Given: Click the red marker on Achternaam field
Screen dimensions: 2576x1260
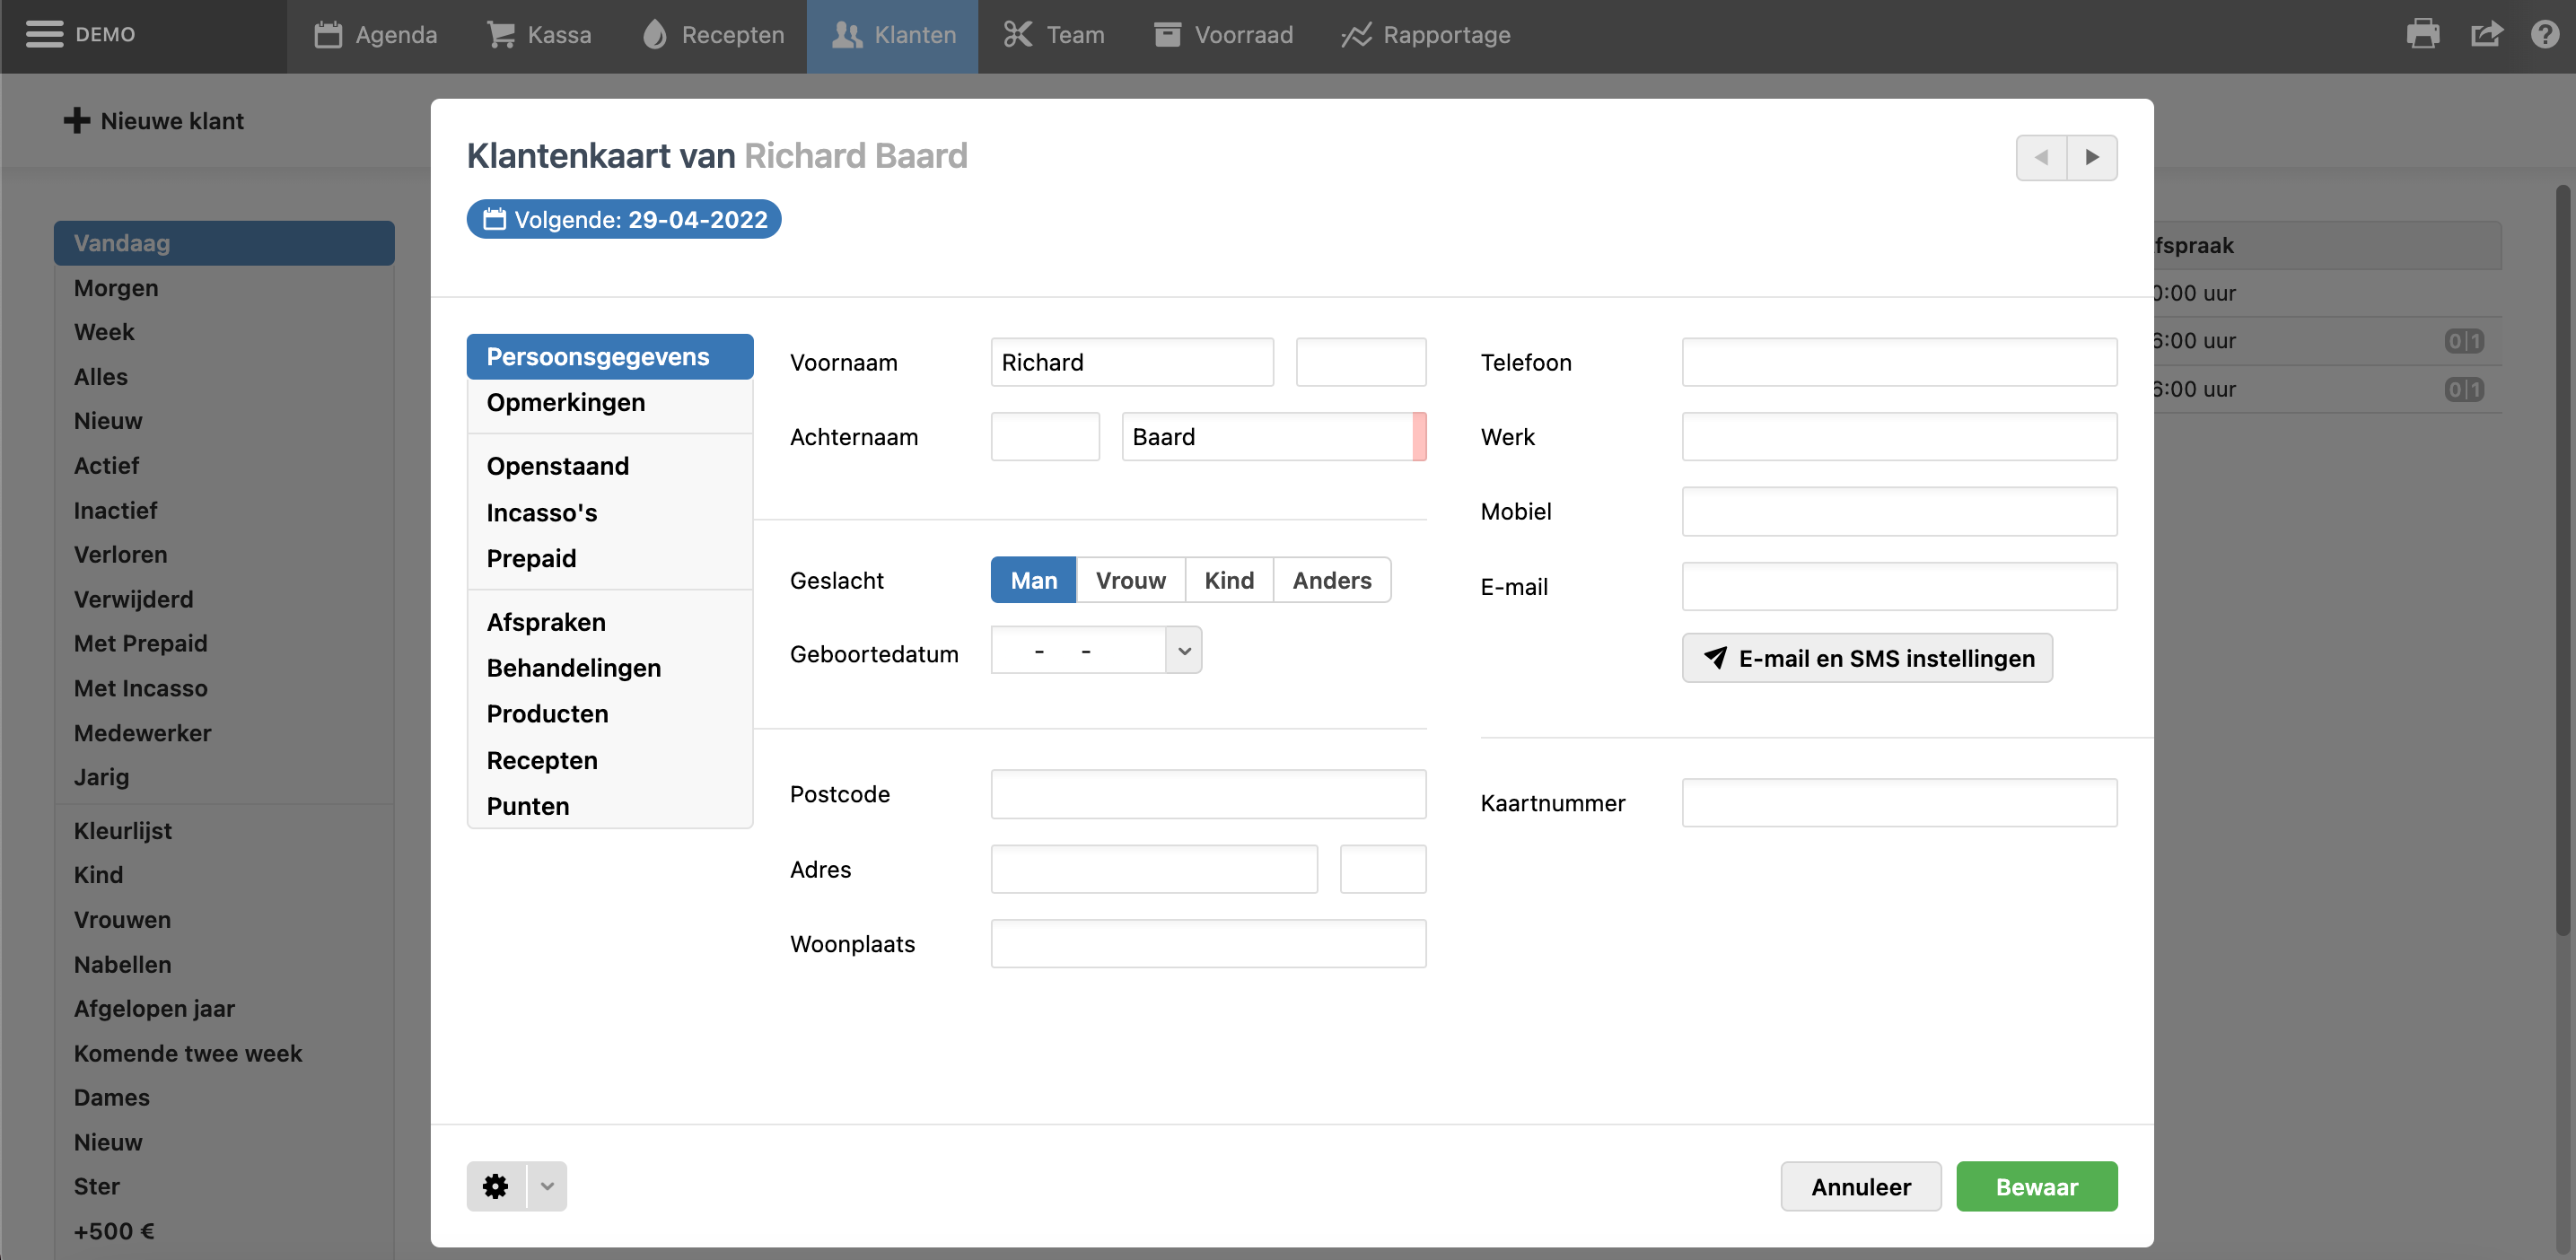Looking at the screenshot, I should click(x=1419, y=437).
